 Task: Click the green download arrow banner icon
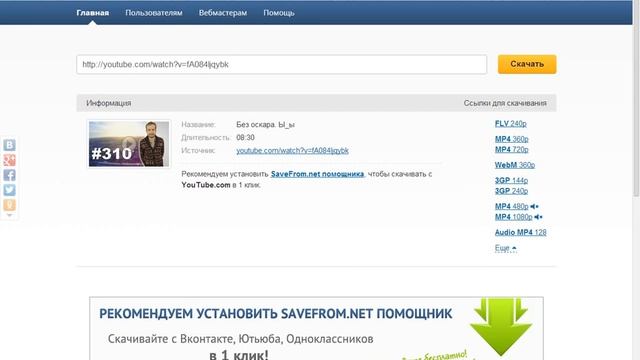[x=501, y=327]
